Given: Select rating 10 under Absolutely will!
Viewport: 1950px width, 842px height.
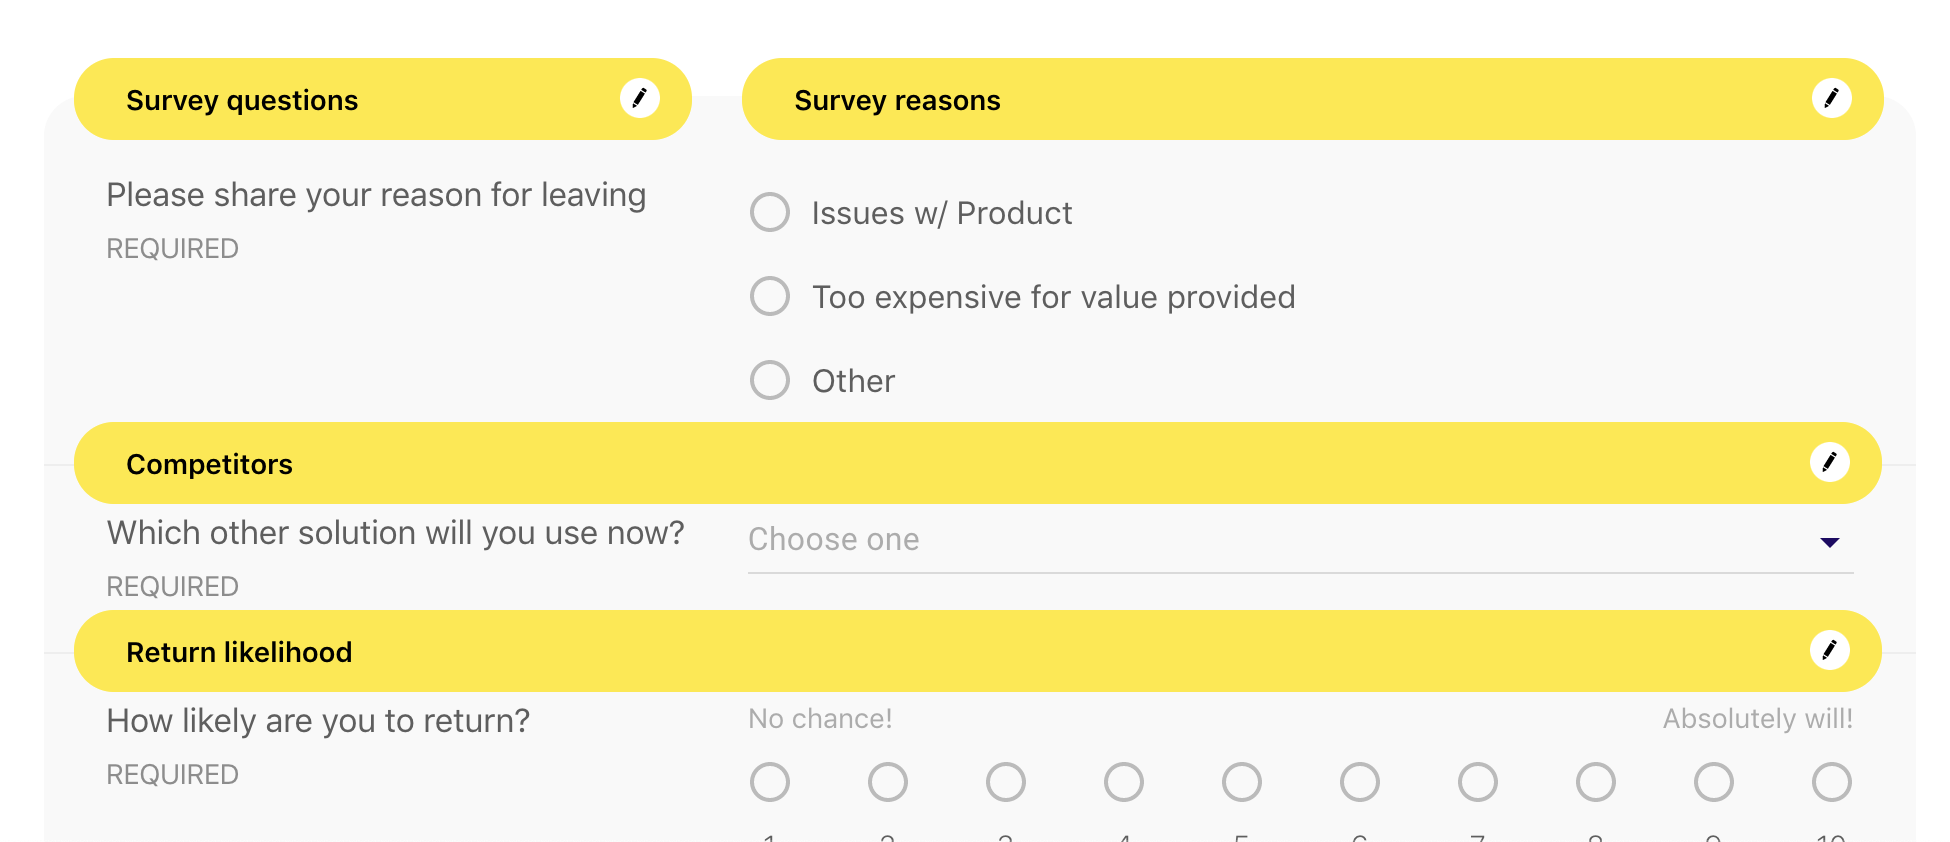Looking at the screenshot, I should pyautogui.click(x=1831, y=782).
